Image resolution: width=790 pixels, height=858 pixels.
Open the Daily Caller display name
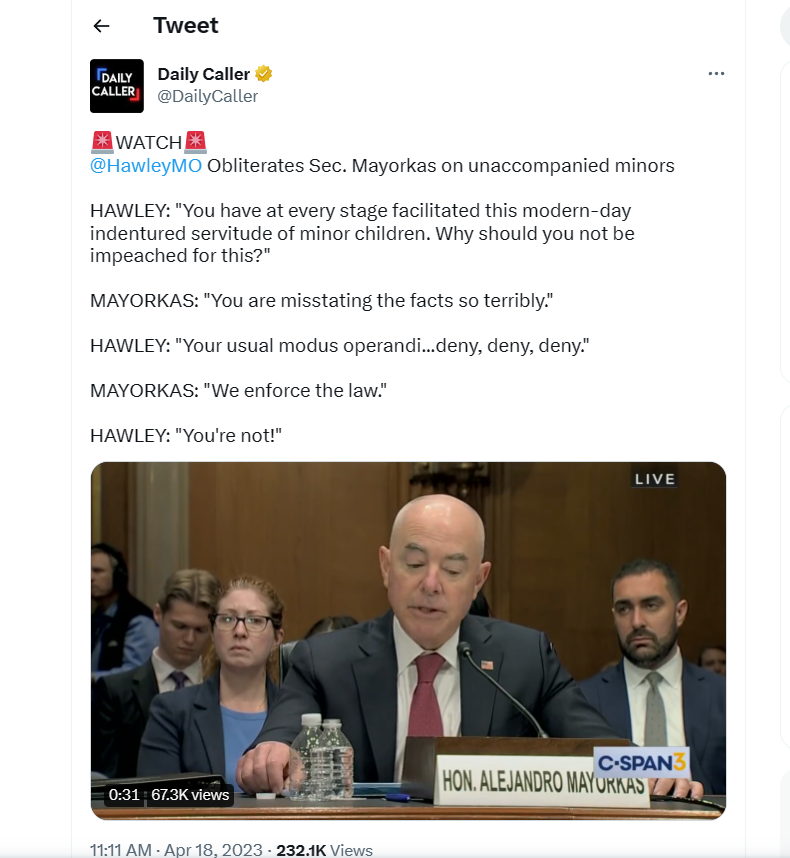pyautogui.click(x=204, y=74)
